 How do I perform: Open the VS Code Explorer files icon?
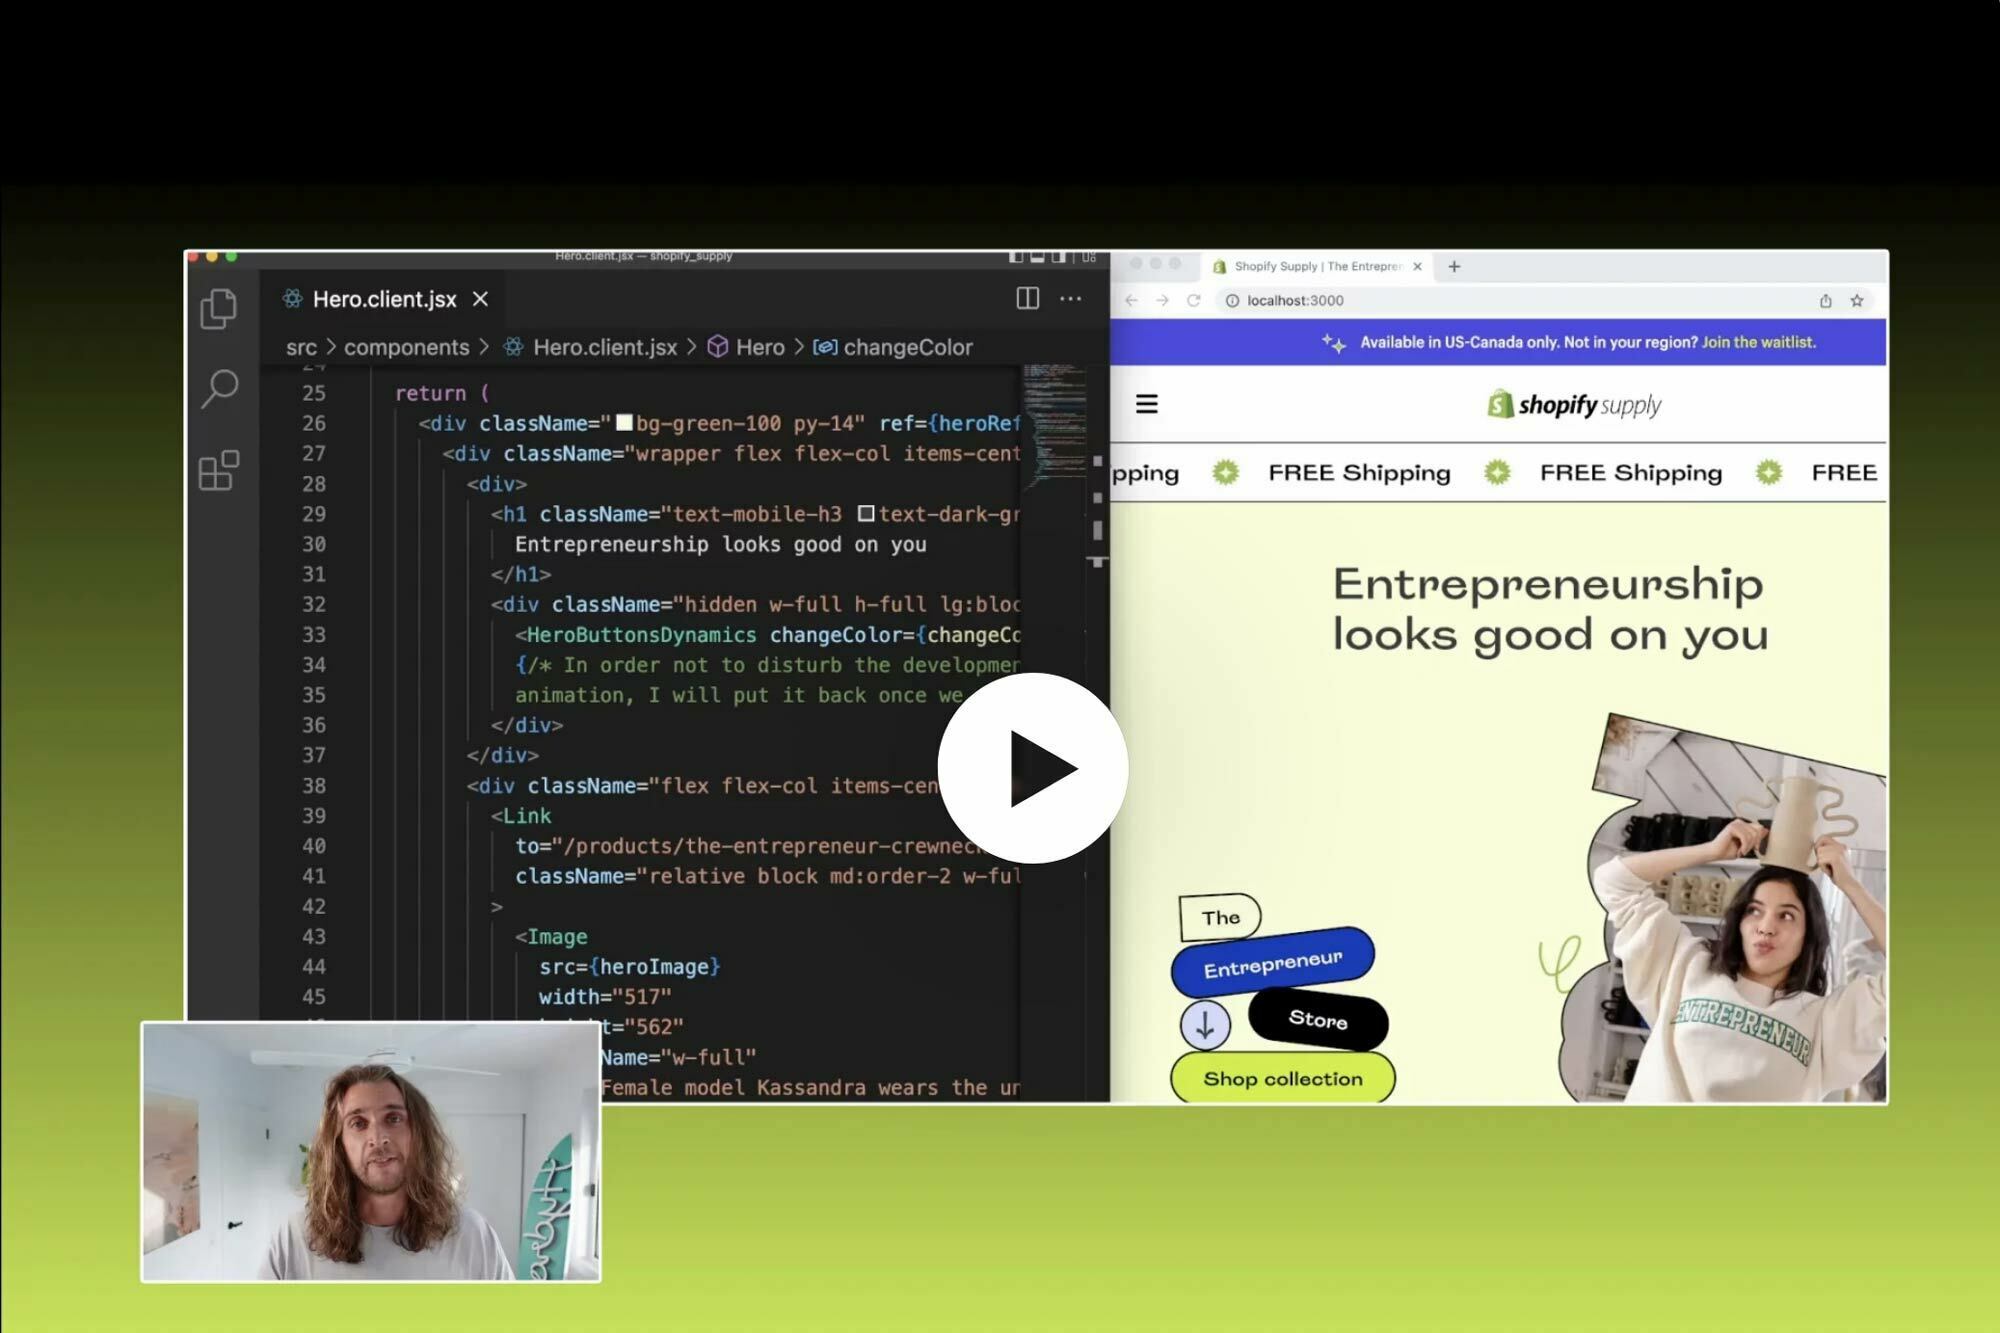pyautogui.click(x=219, y=308)
